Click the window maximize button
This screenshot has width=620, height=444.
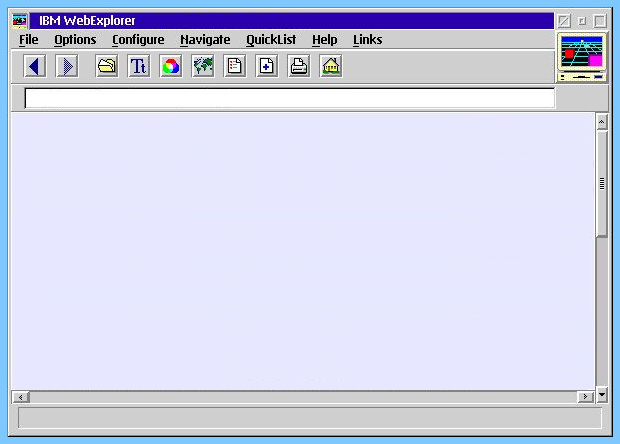pos(600,21)
